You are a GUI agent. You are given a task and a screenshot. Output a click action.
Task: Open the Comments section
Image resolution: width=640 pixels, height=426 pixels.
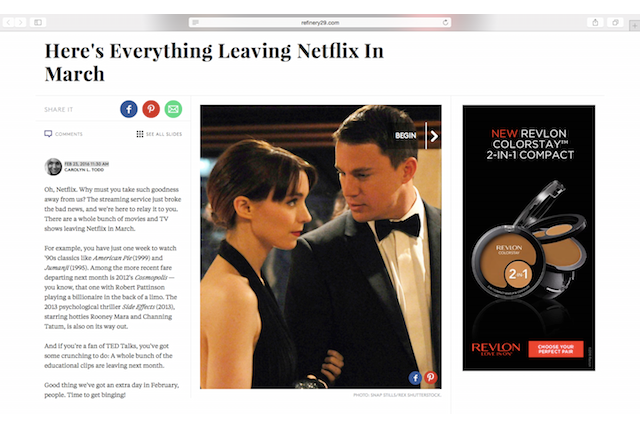pyautogui.click(x=63, y=134)
